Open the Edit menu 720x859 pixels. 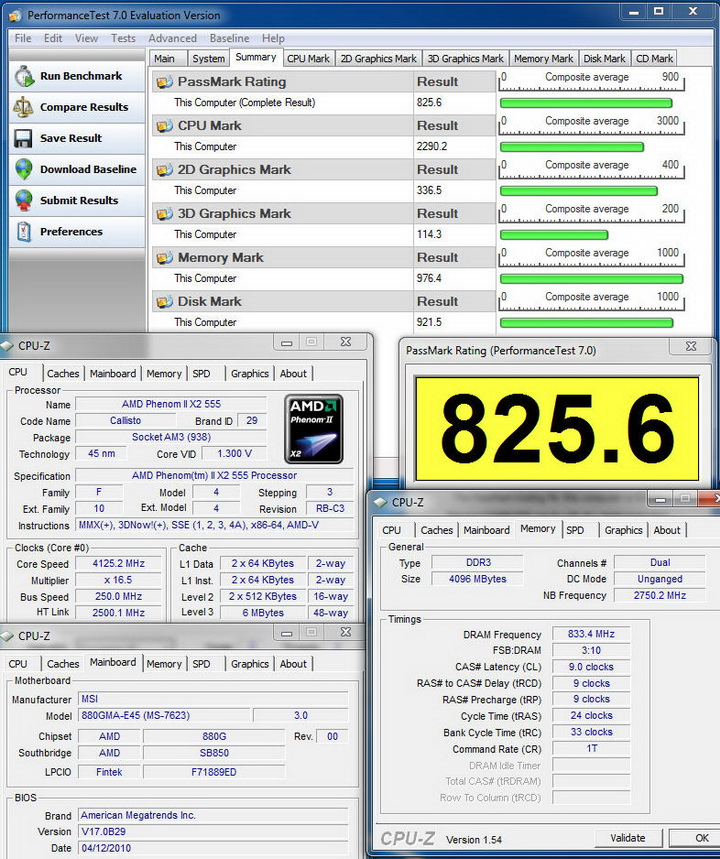click(53, 38)
